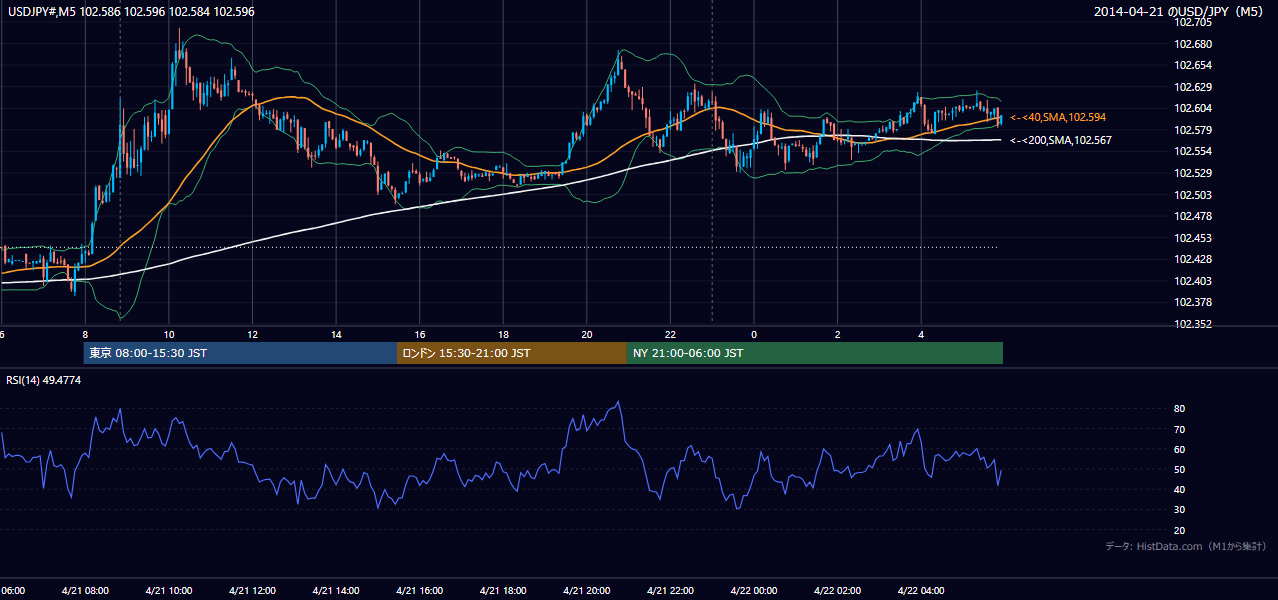This screenshot has width=1278, height=600.
Task: Click the 200 SMA 102.567 label
Action: (1060, 140)
